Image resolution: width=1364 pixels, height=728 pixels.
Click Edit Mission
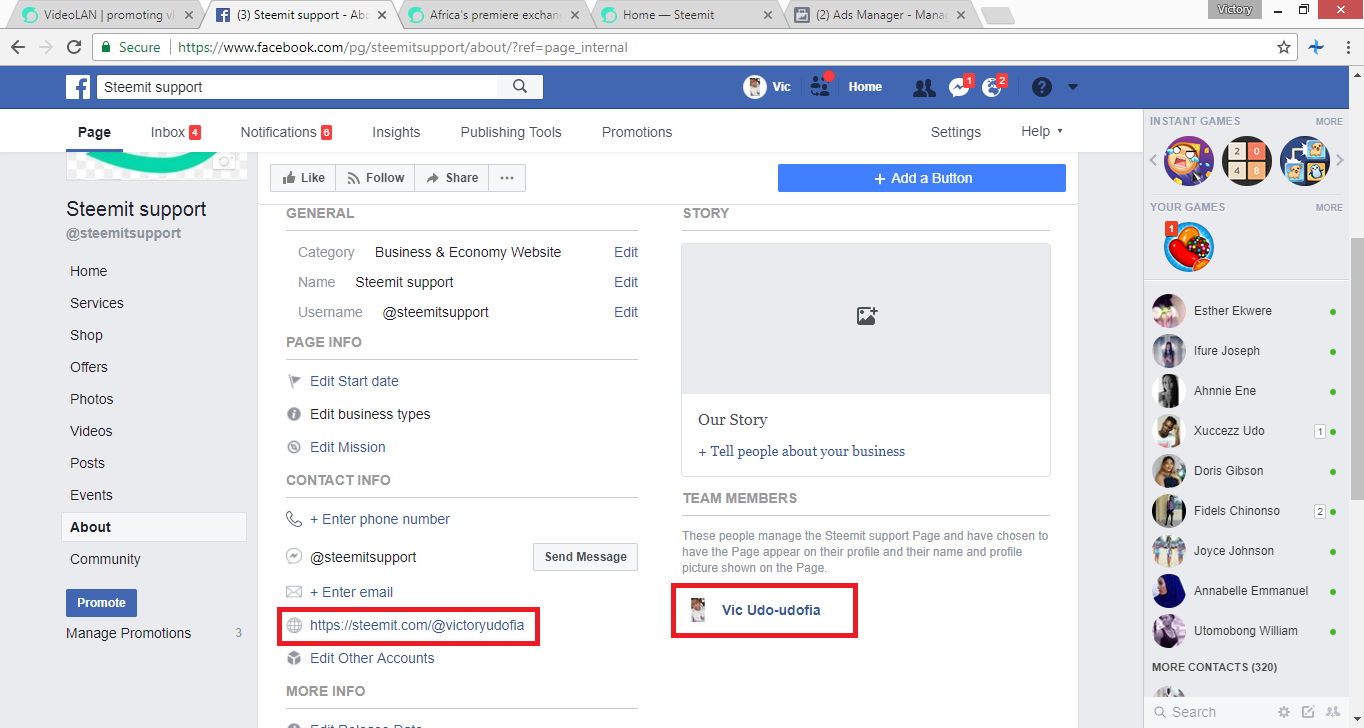(x=347, y=447)
